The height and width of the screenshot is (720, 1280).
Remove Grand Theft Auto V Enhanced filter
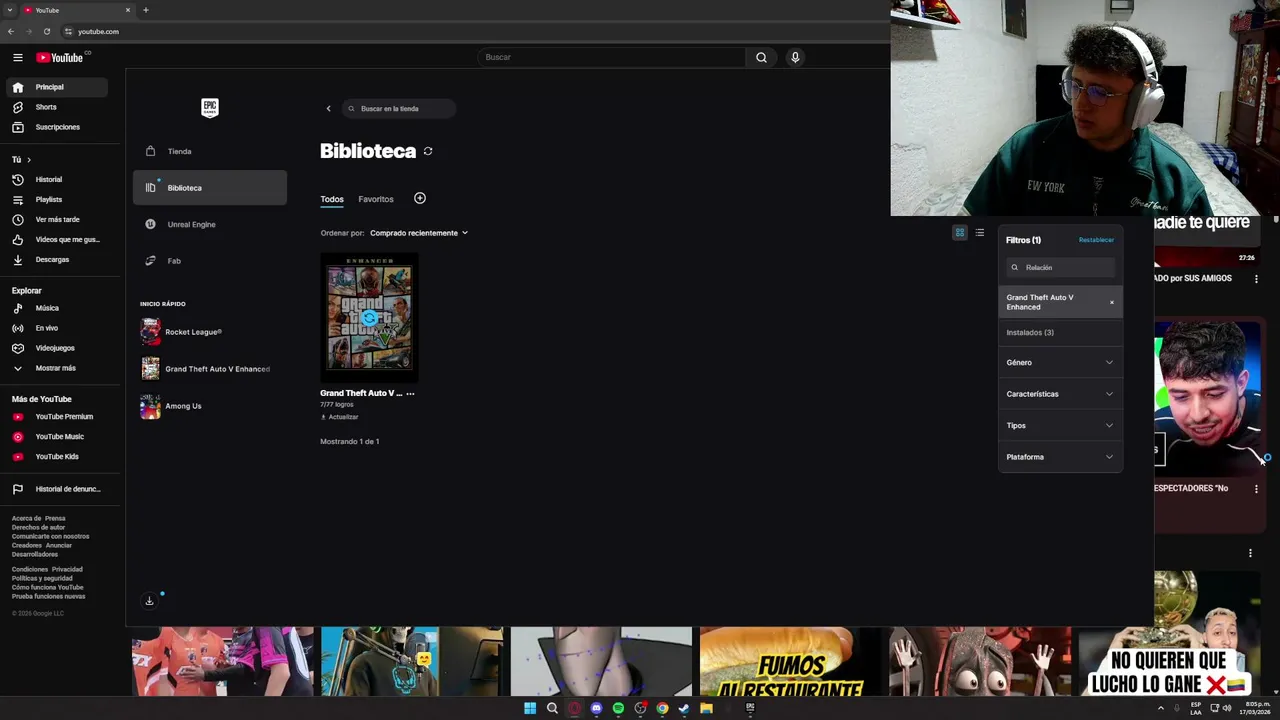[1111, 303]
